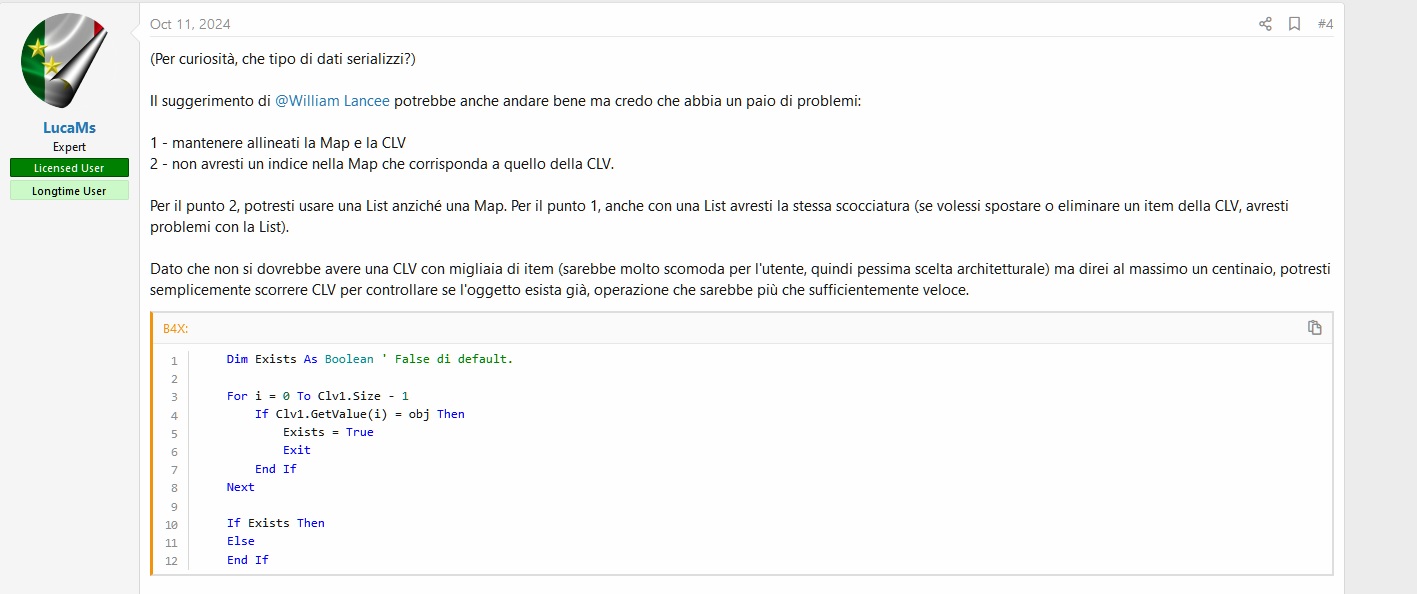The width and height of the screenshot is (1418, 594).
Task: Click the share post icon
Action: point(1265,24)
